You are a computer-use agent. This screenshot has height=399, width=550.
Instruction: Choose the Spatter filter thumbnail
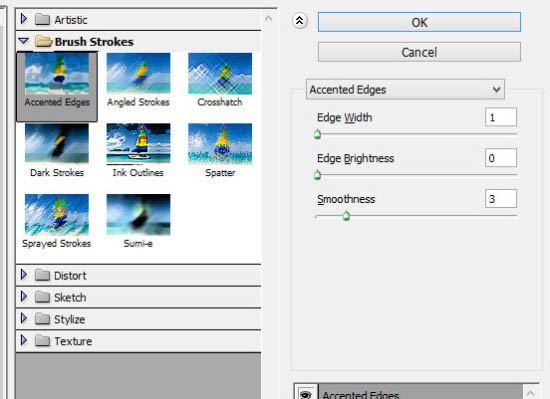pos(220,144)
